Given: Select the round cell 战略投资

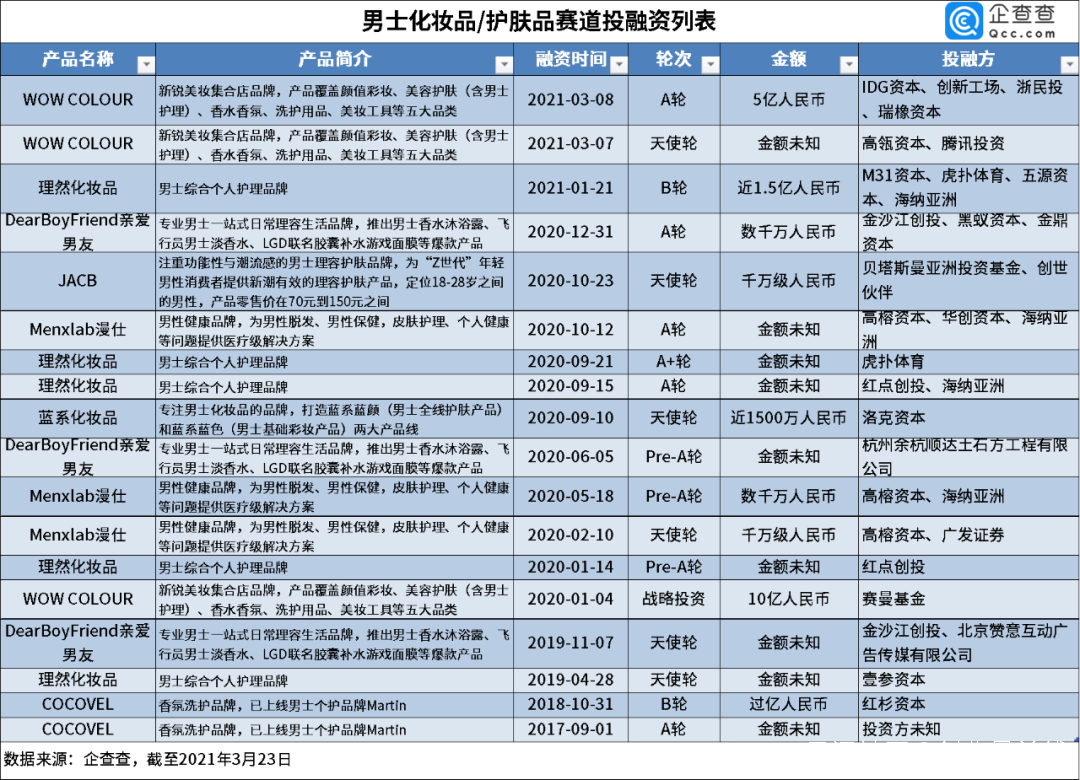Looking at the screenshot, I should point(674,599).
